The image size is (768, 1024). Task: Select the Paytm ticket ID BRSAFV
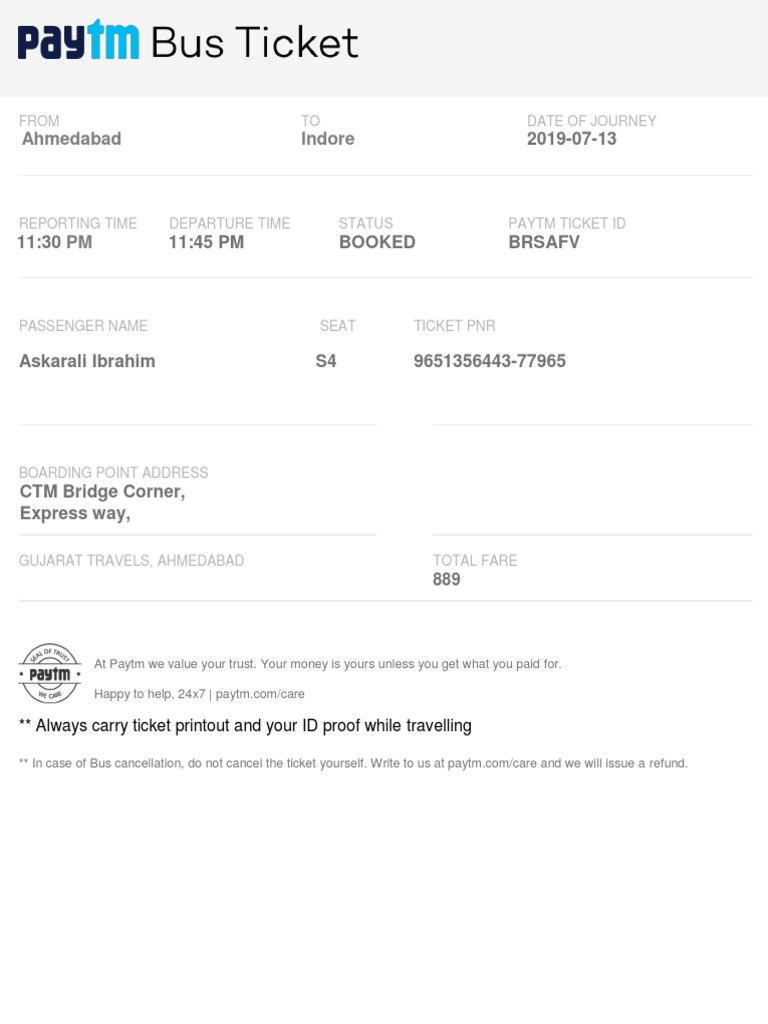pos(544,242)
